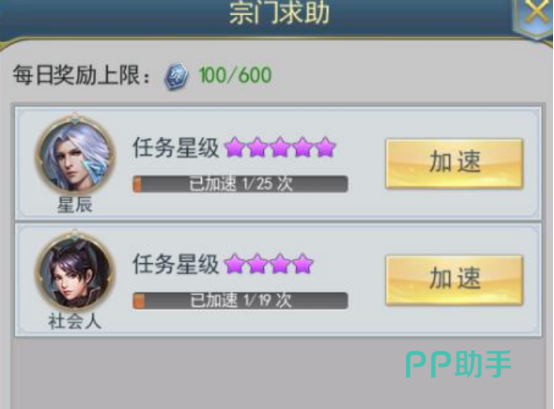Click the first purple star in 社会人's rating
Screen dimensions: 554x409
coord(235,264)
